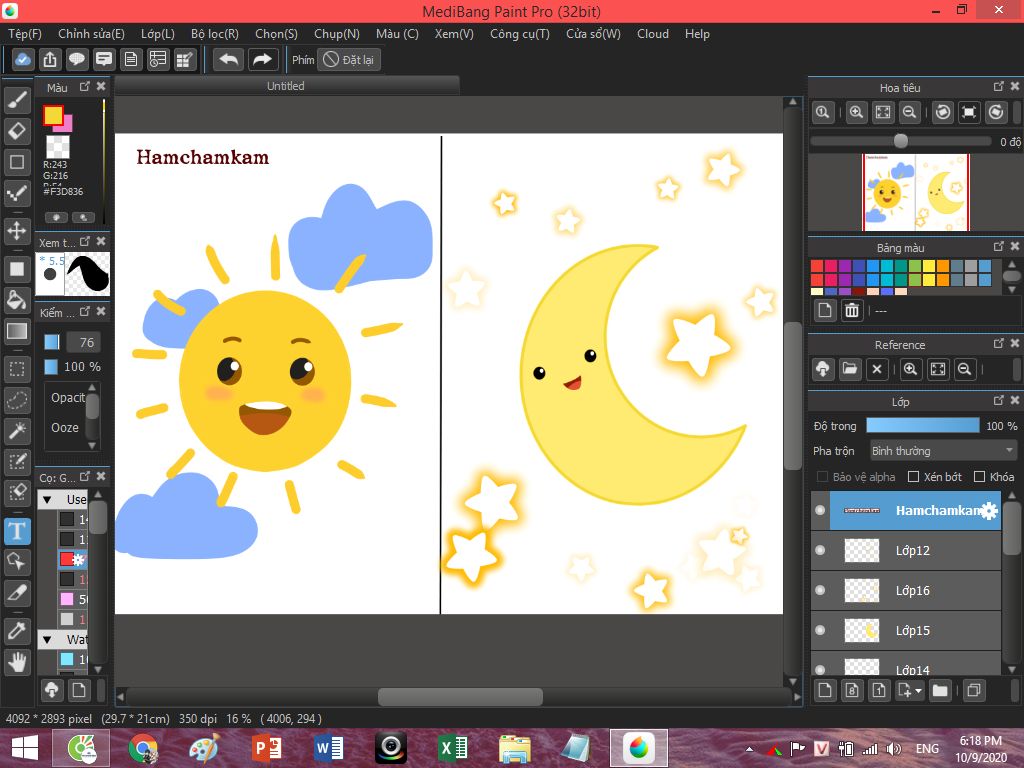The image size is (1024, 768).
Task: Select the Eraser tool in left toolbar
Action: [x=17, y=131]
